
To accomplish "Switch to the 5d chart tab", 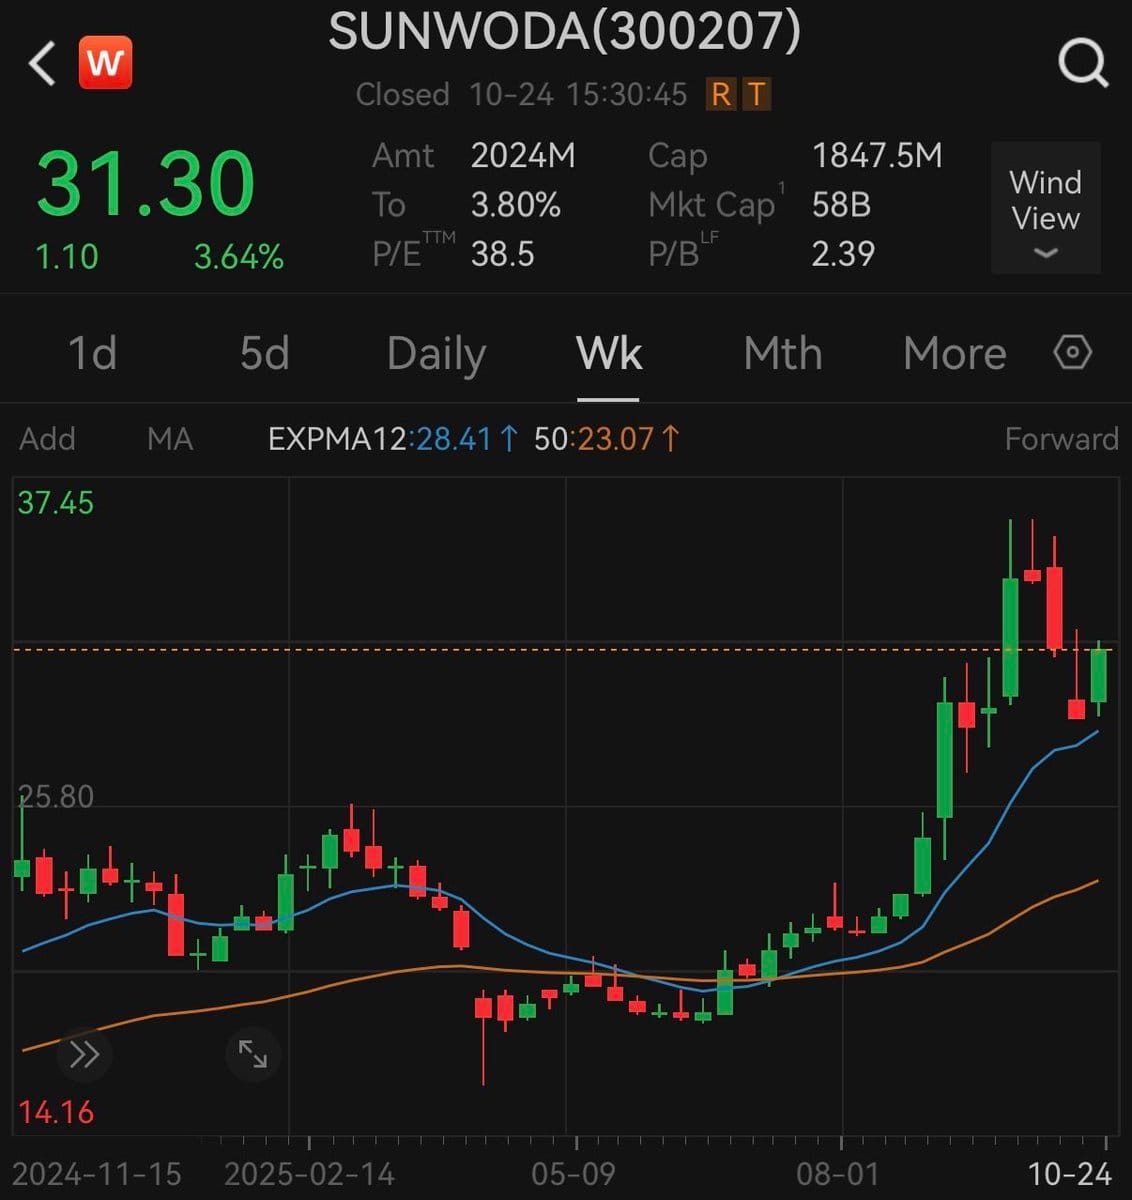I will click(x=265, y=354).
